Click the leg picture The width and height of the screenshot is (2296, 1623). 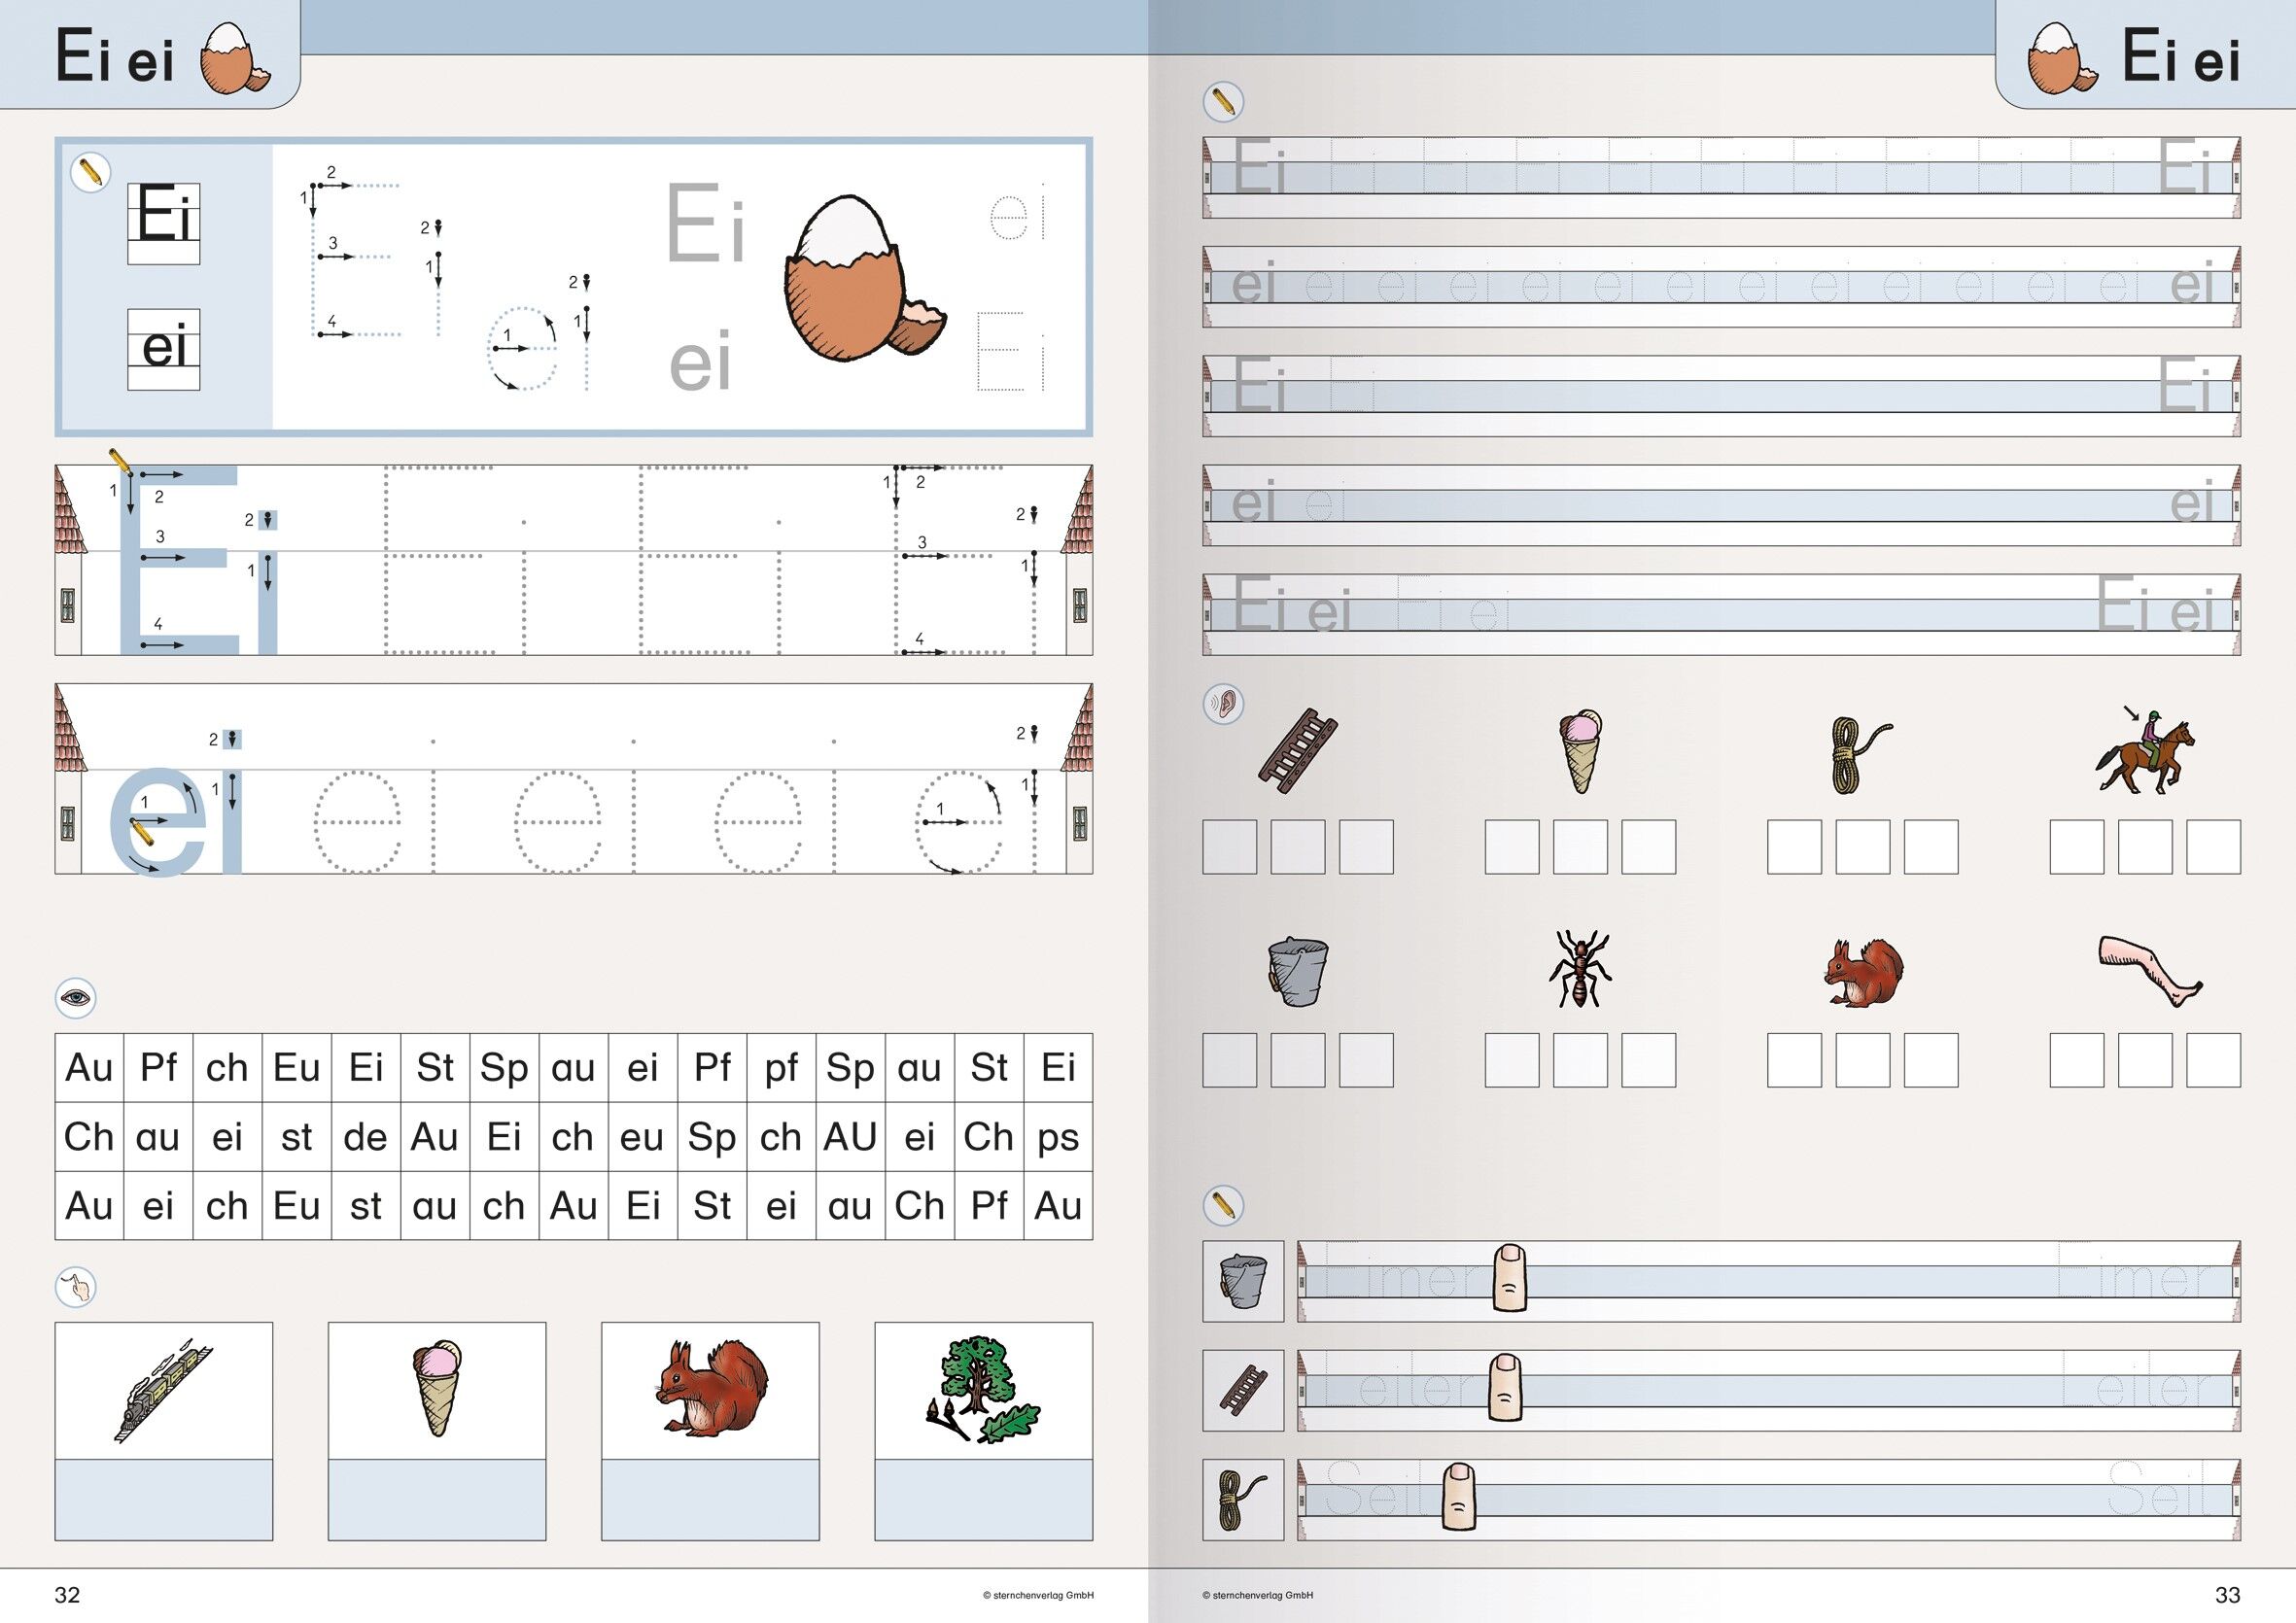click(2148, 970)
